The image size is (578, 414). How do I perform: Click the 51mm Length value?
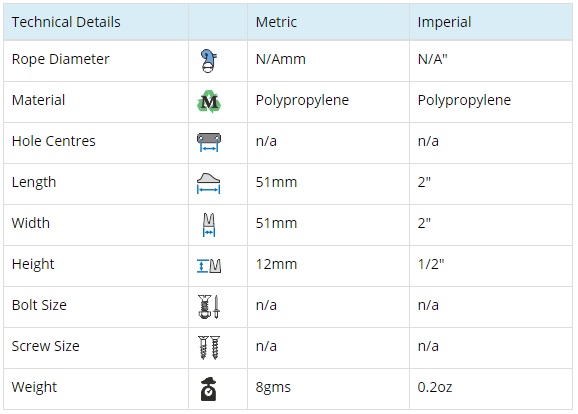pyautogui.click(x=276, y=182)
